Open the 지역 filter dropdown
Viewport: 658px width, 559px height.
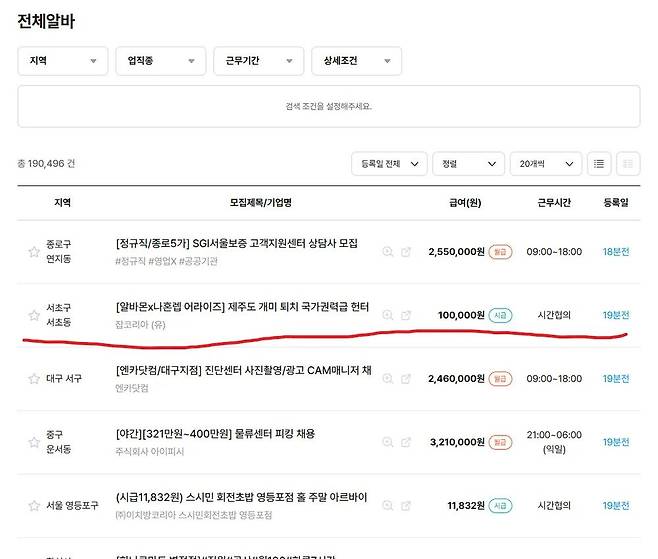(63, 61)
